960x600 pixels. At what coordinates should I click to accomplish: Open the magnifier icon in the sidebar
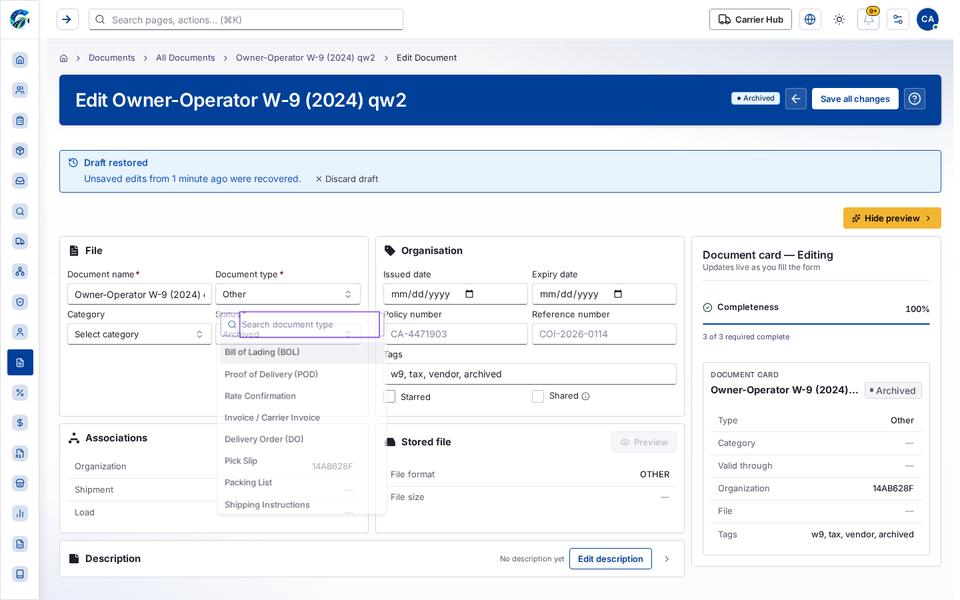(x=20, y=211)
